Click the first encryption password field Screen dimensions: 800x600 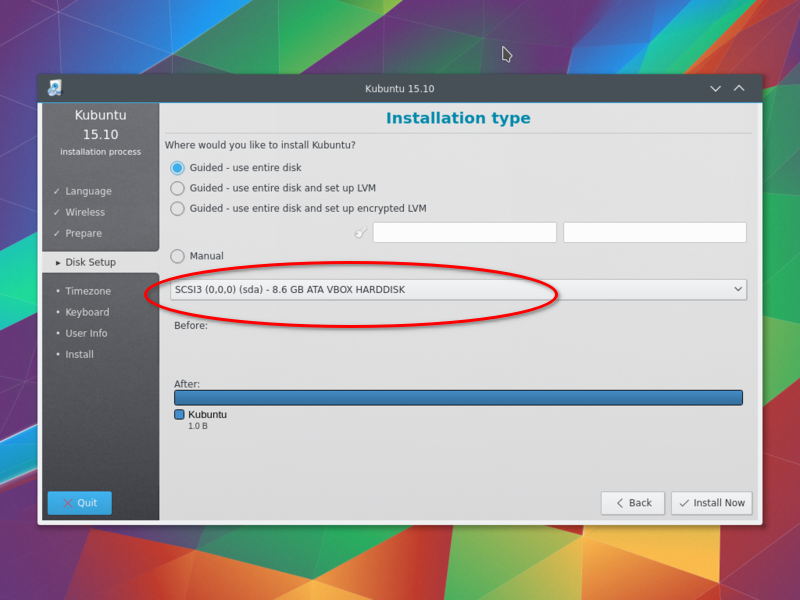pos(464,233)
